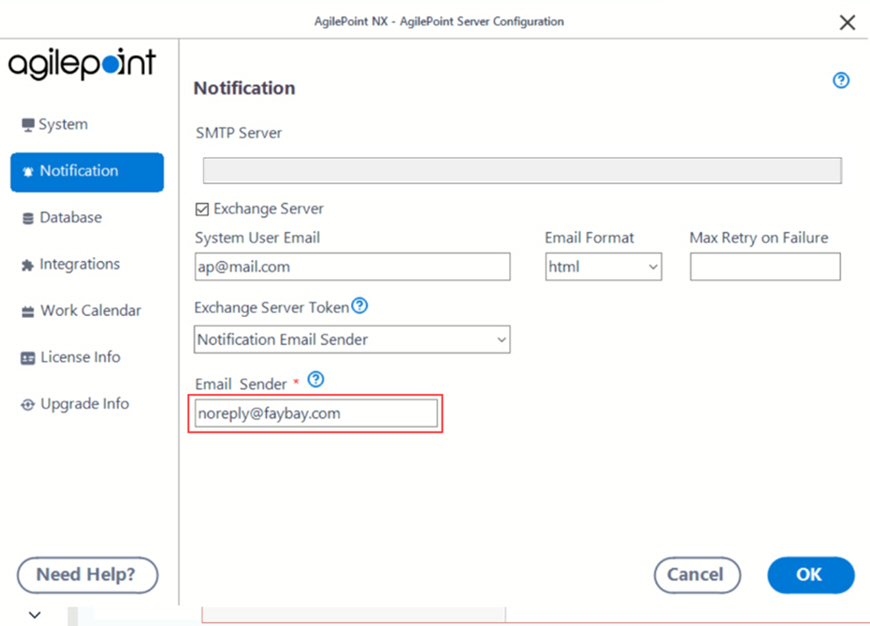This screenshot has width=870, height=626.
Task: Confirm with the OK button
Action: (x=811, y=575)
